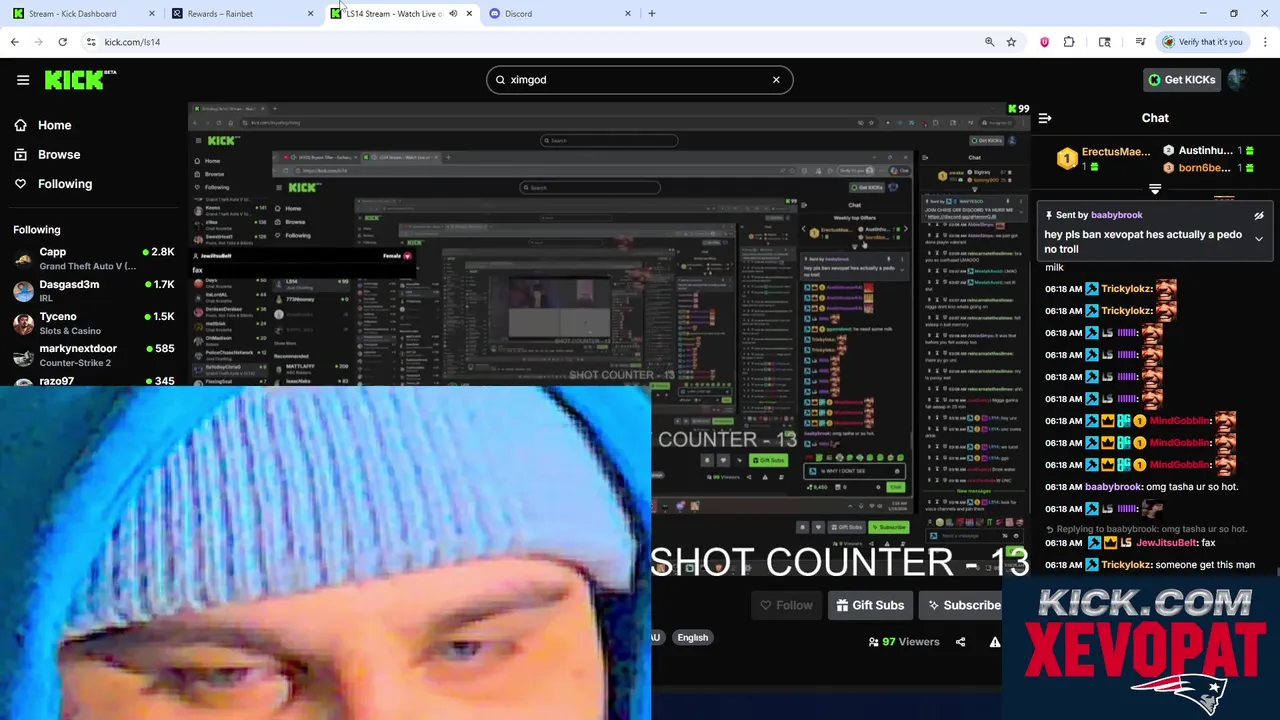Switch to the Discord tab
This screenshot has width=1280, height=720.
558,14
